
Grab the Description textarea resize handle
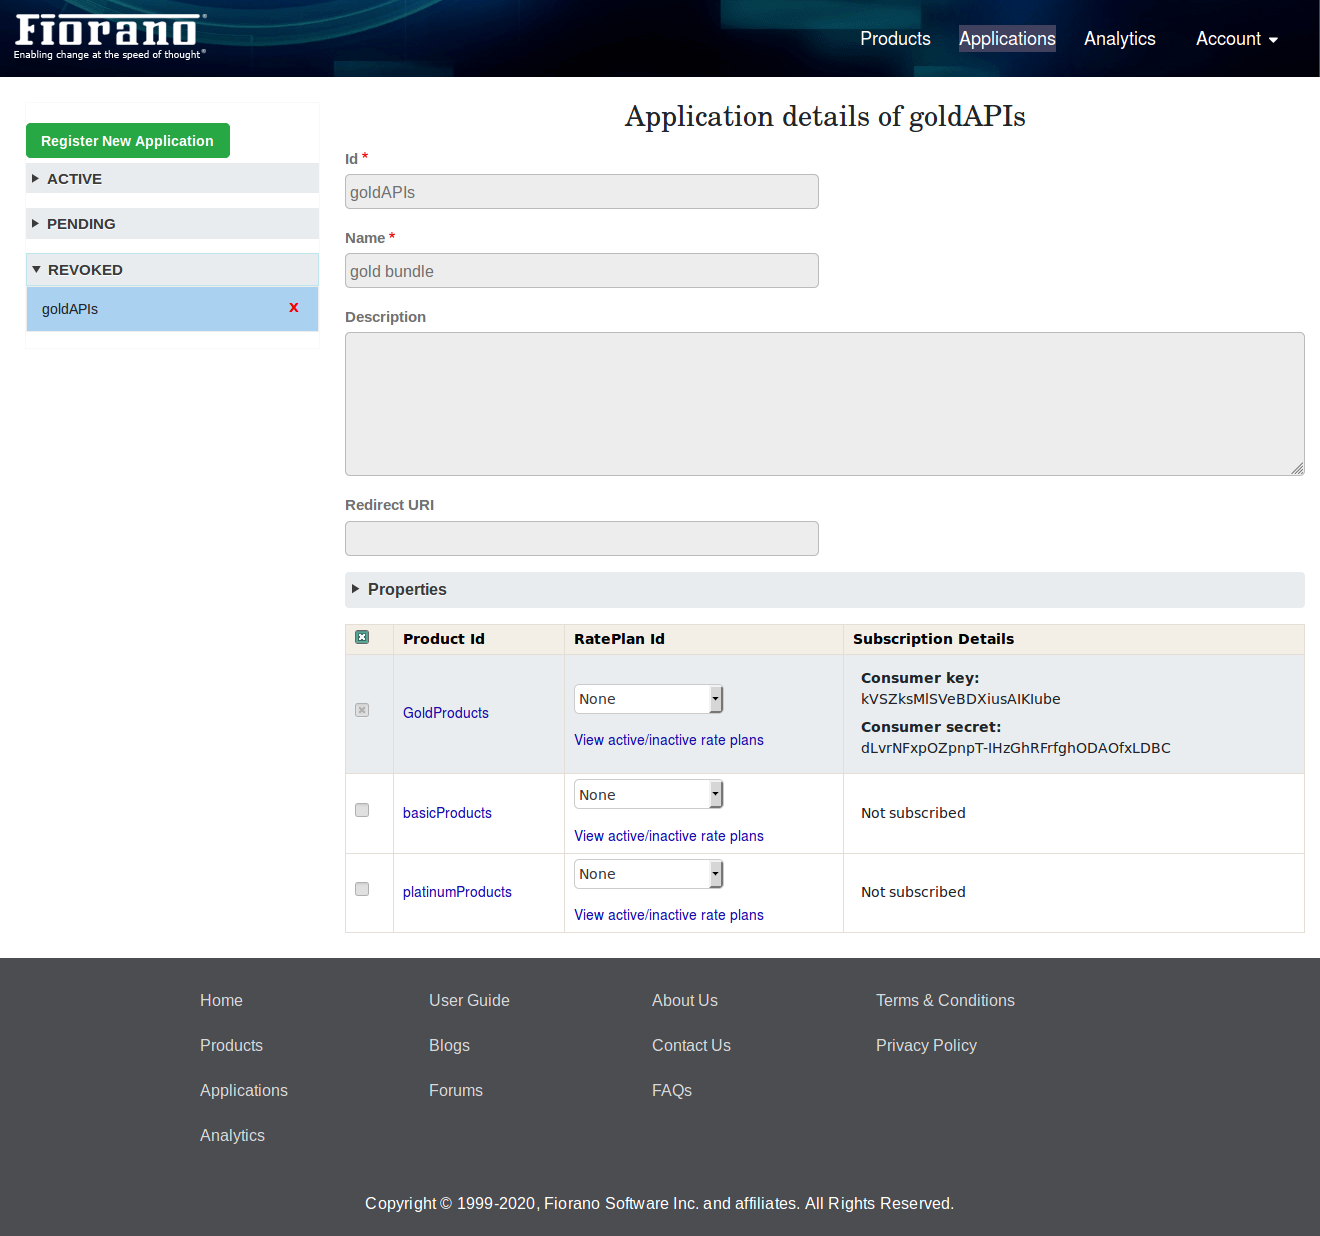tap(1297, 468)
